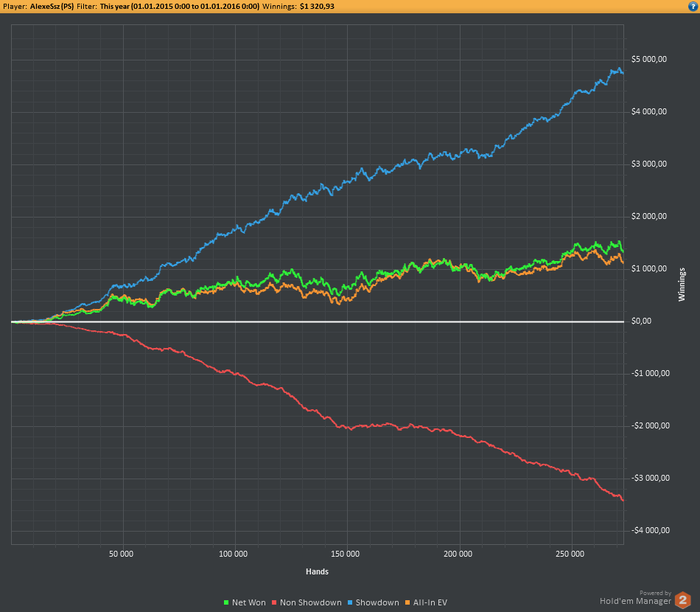Click the -$1 000,00 axis label
700x612 pixels.
650,374
